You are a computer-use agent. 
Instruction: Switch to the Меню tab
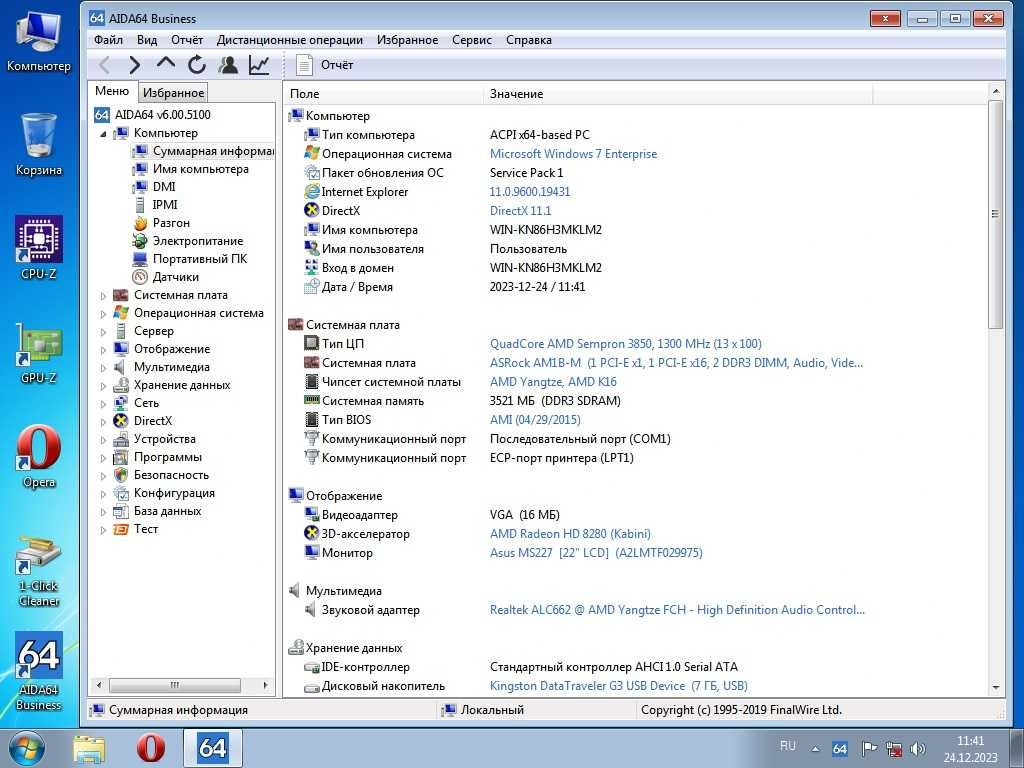pyautogui.click(x=112, y=91)
